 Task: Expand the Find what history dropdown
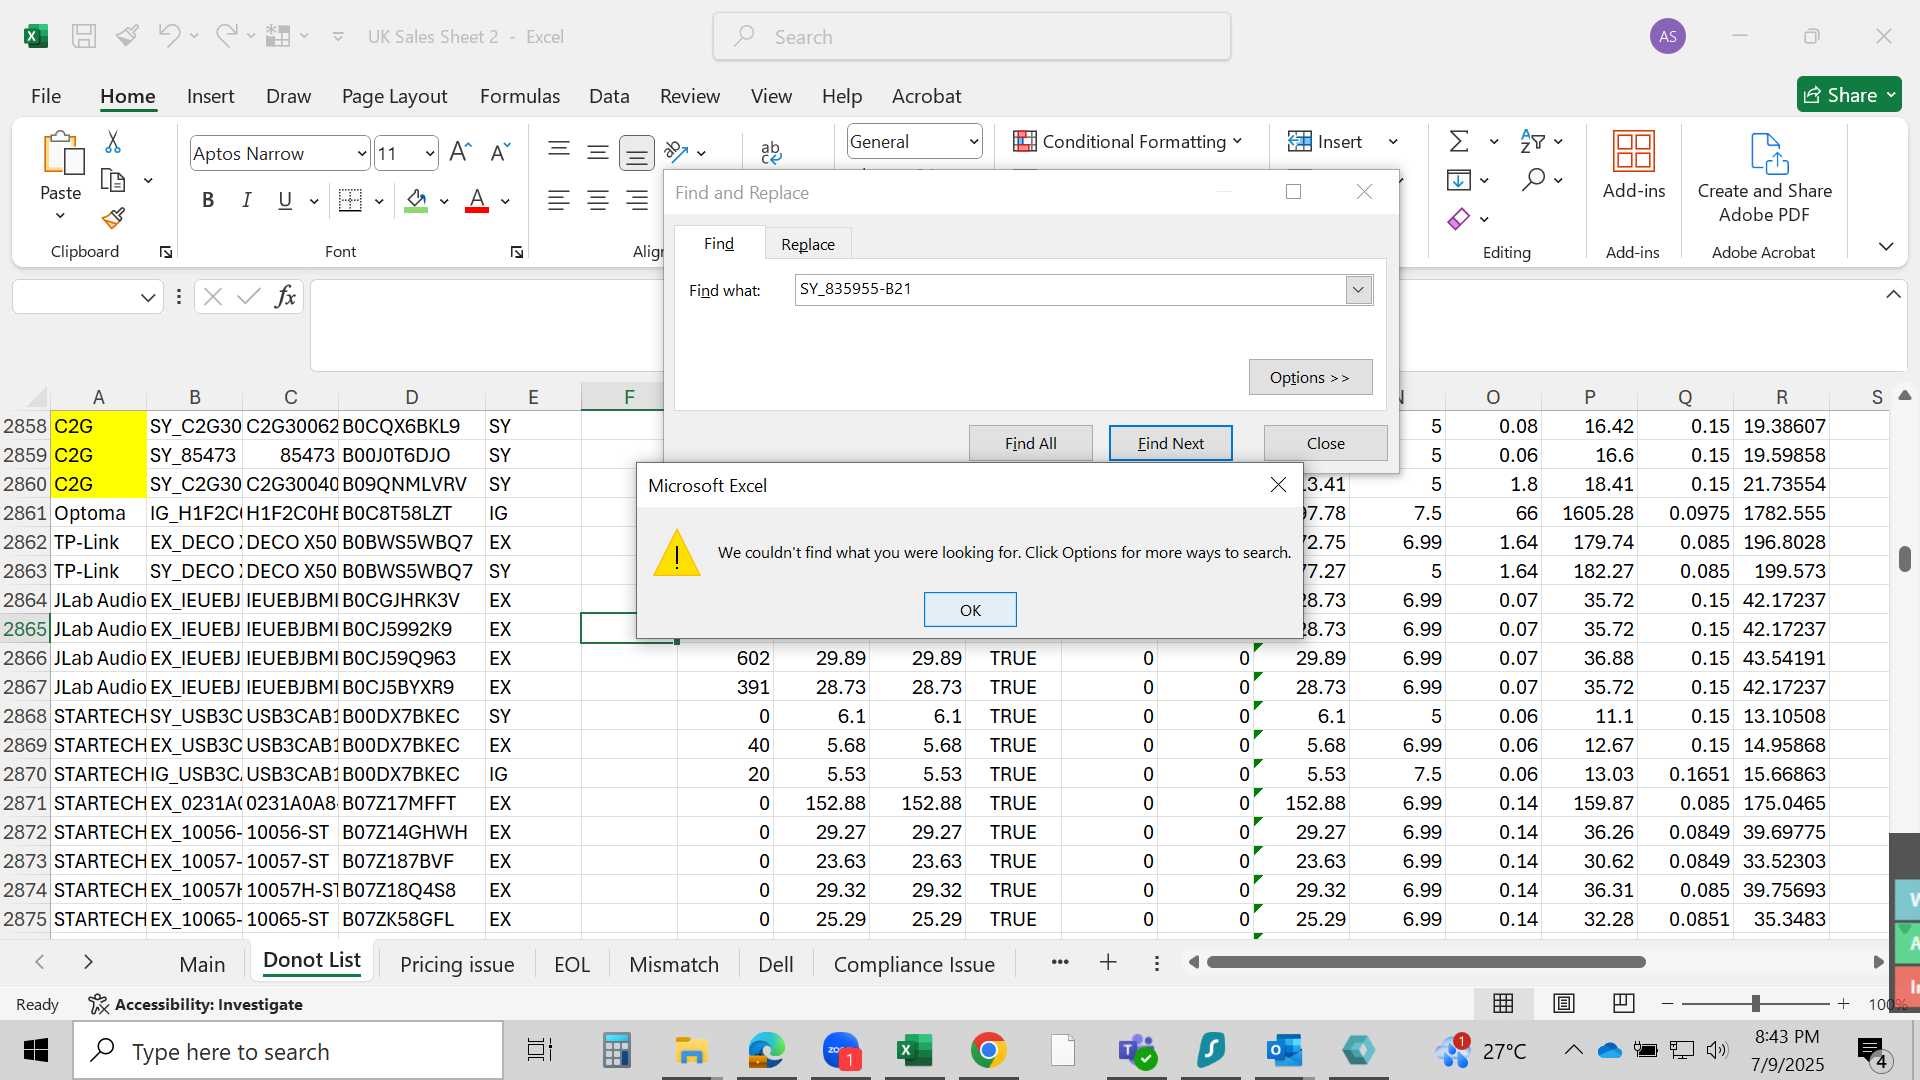(1358, 289)
